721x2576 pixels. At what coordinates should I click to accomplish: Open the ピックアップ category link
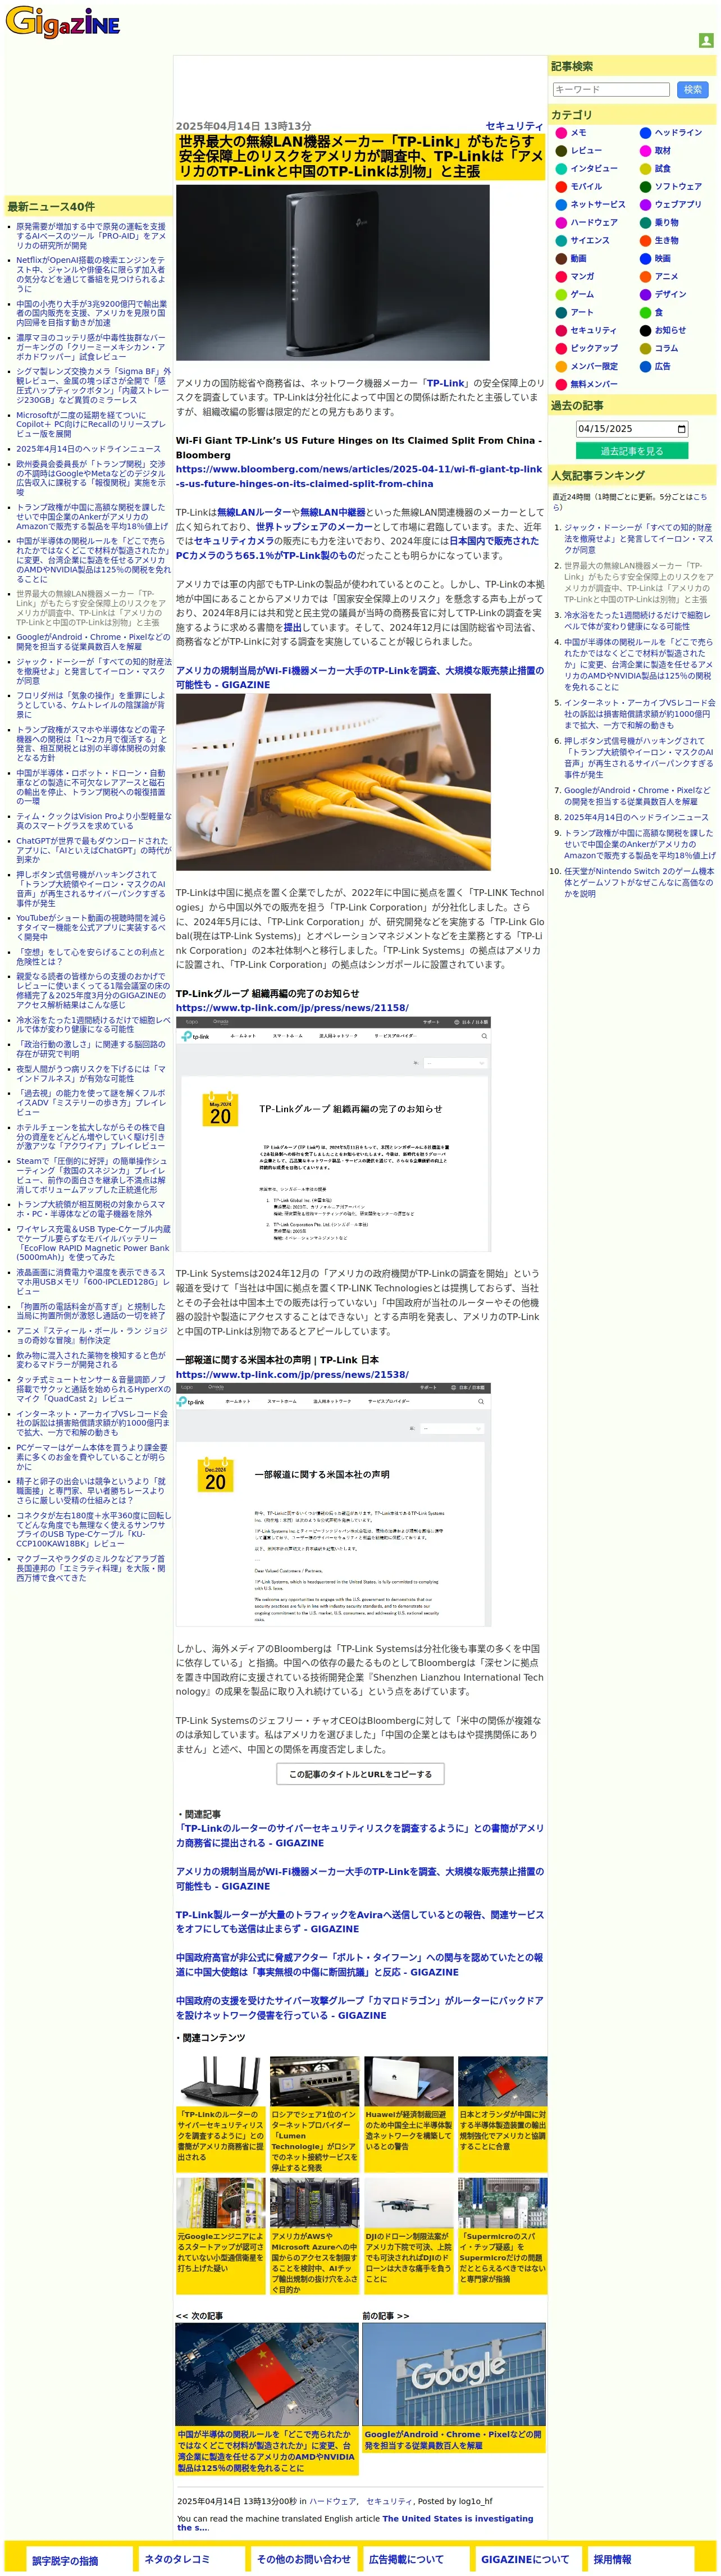[594, 349]
